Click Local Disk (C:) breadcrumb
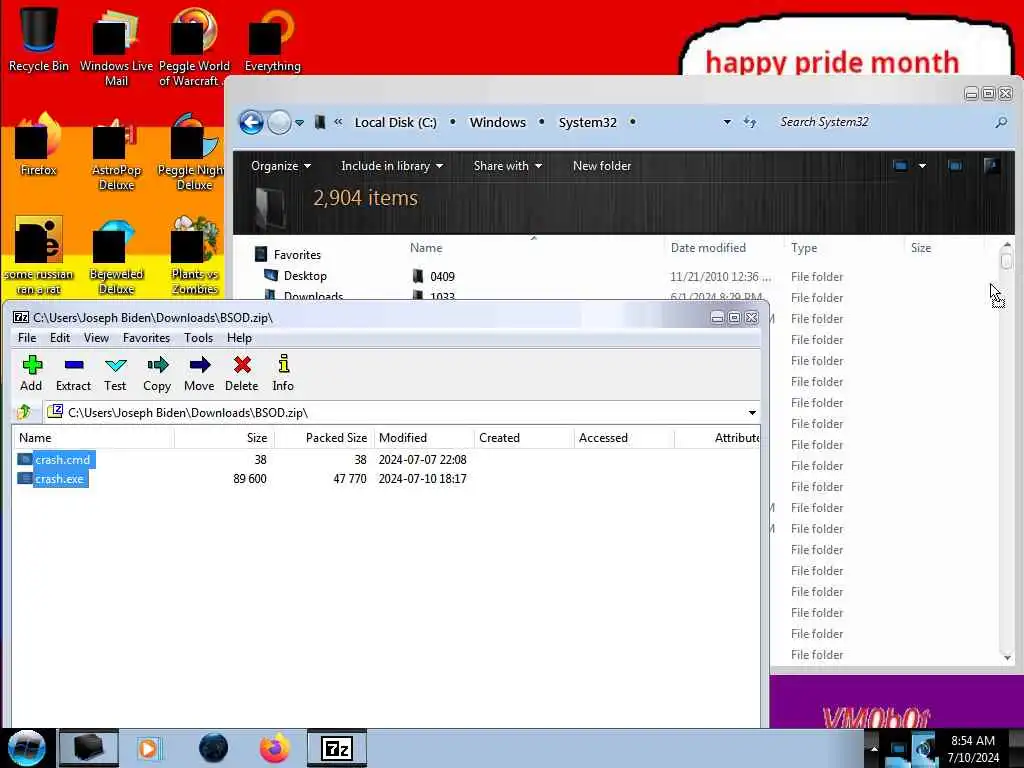1024x768 pixels. (x=395, y=122)
